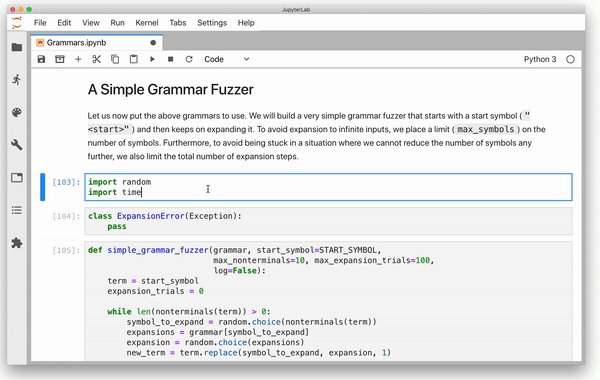
Task: Click the [105]: execution prompt
Action: point(67,250)
